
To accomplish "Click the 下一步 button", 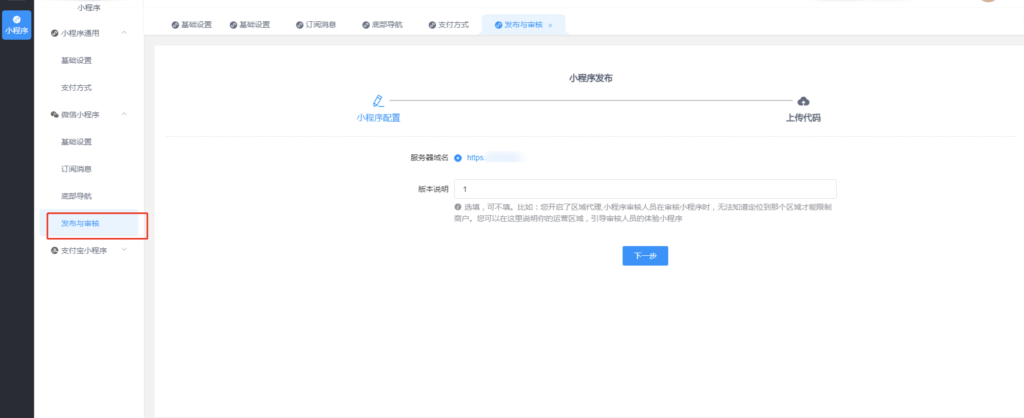I will tap(645, 256).
